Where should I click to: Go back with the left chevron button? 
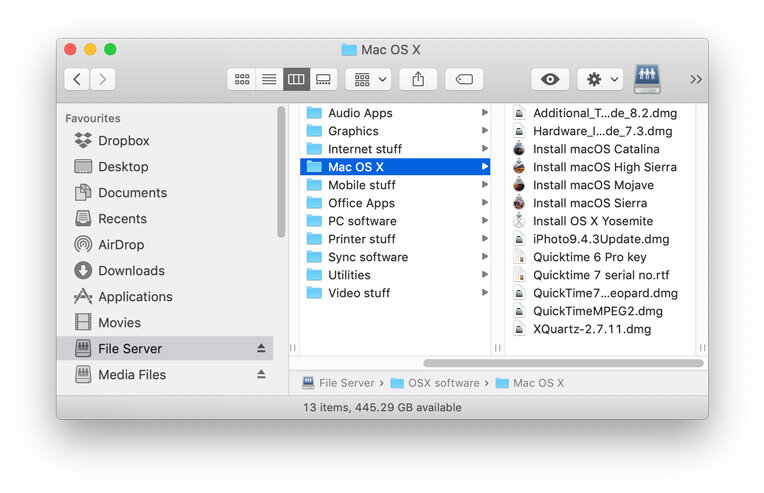[x=76, y=79]
